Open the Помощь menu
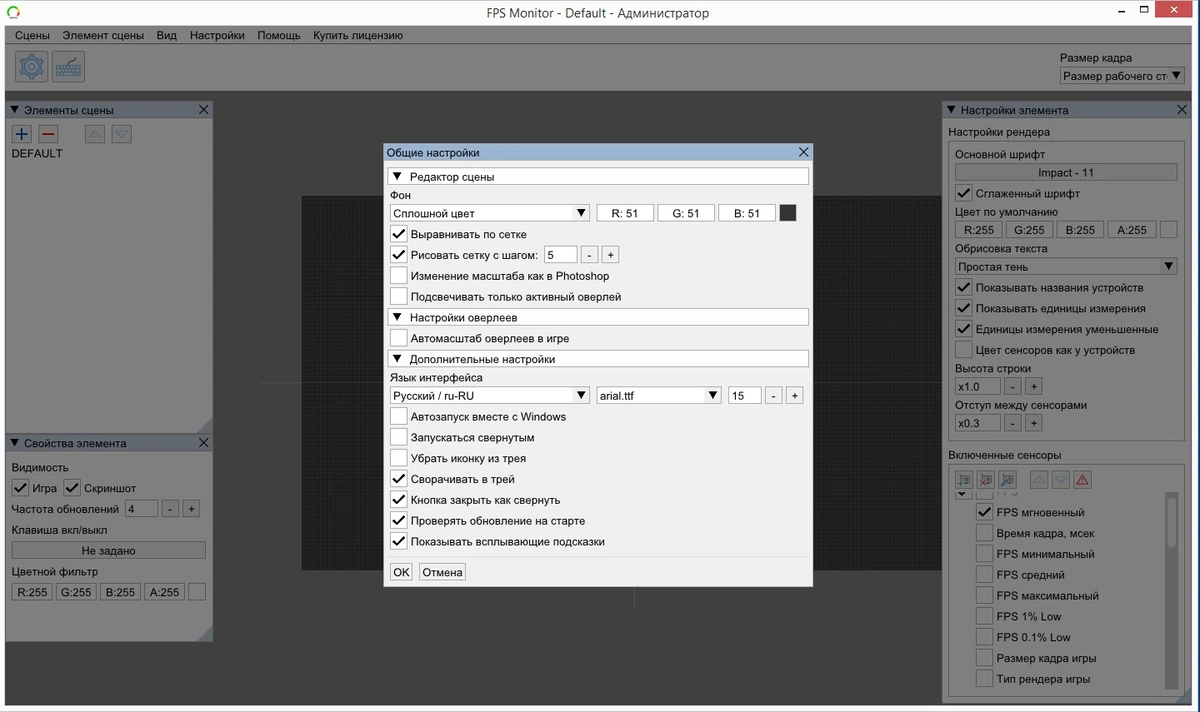Screen dimensions: 1200x712 pyautogui.click(x=279, y=35)
